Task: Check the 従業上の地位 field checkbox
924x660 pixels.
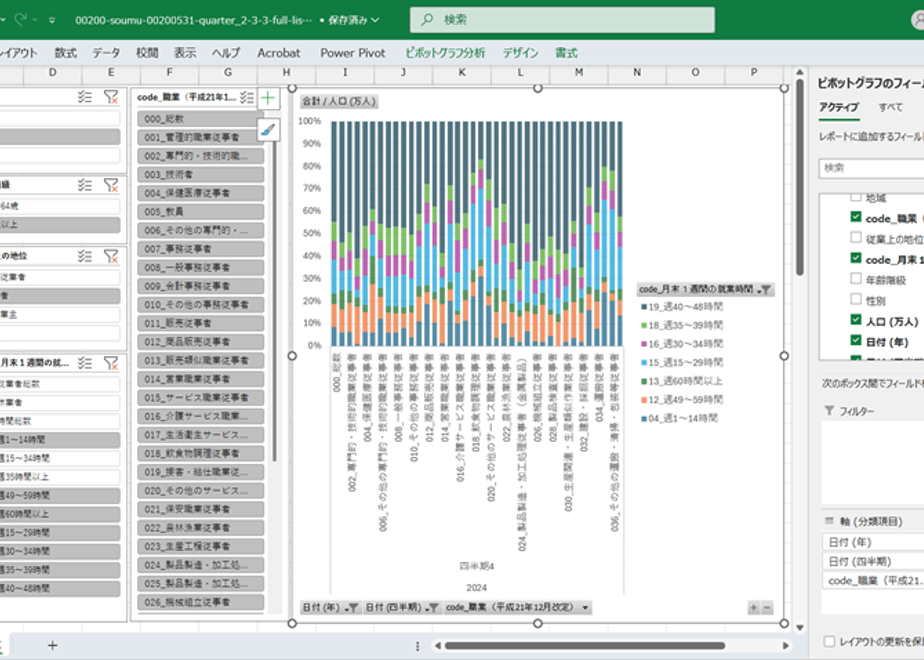Action: click(x=856, y=237)
